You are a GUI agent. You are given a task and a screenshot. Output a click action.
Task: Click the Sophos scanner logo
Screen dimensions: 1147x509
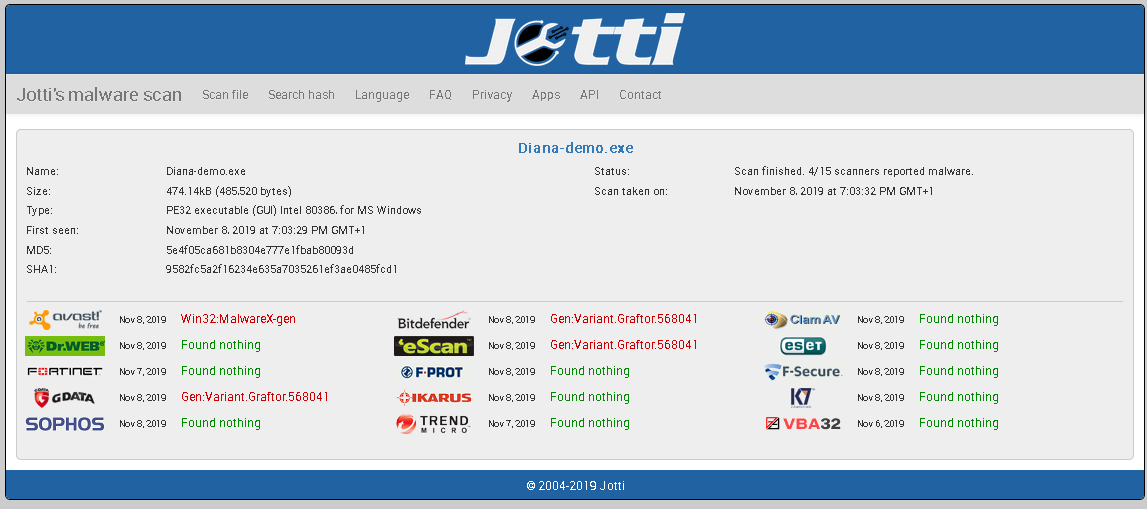(x=65, y=423)
